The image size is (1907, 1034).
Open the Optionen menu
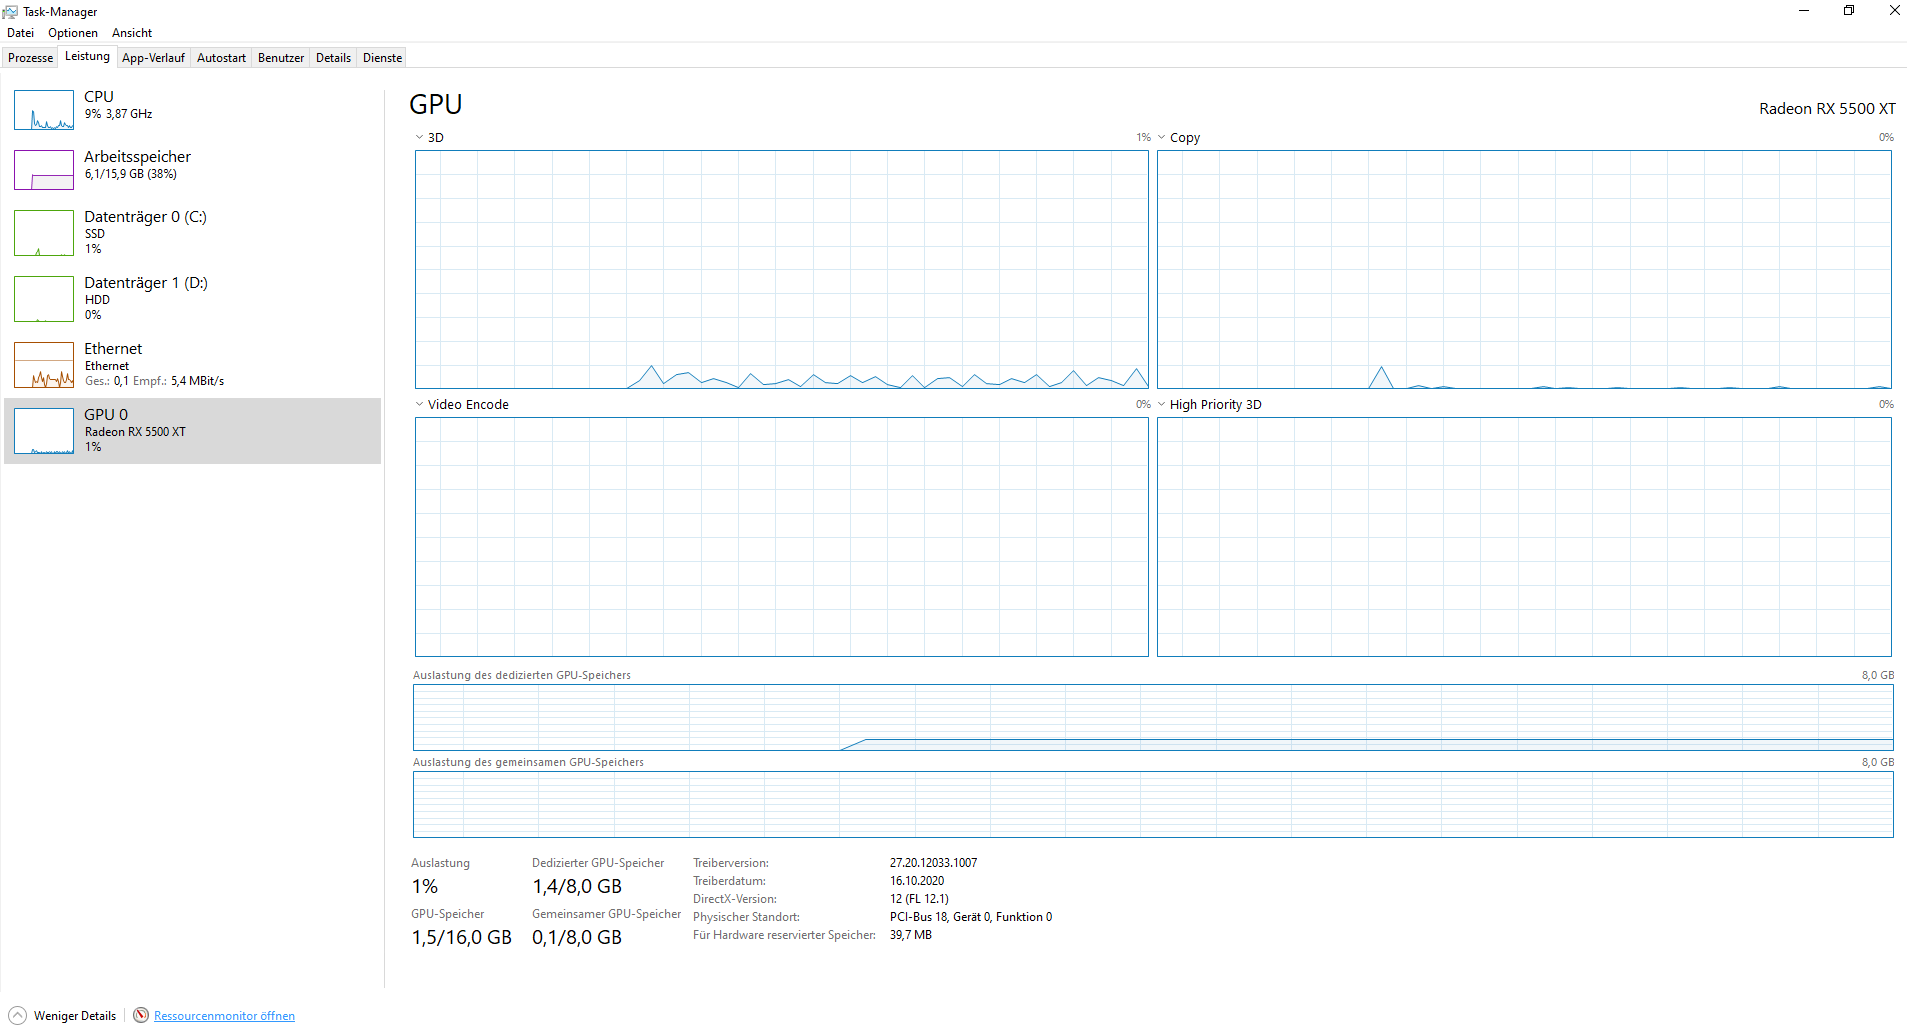tap(72, 32)
